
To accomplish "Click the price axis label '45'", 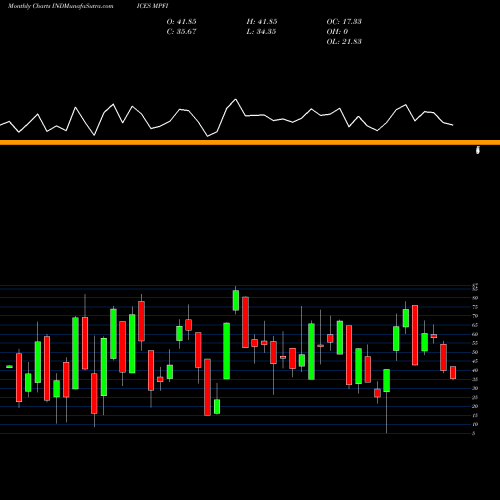I will tap(475, 361).
